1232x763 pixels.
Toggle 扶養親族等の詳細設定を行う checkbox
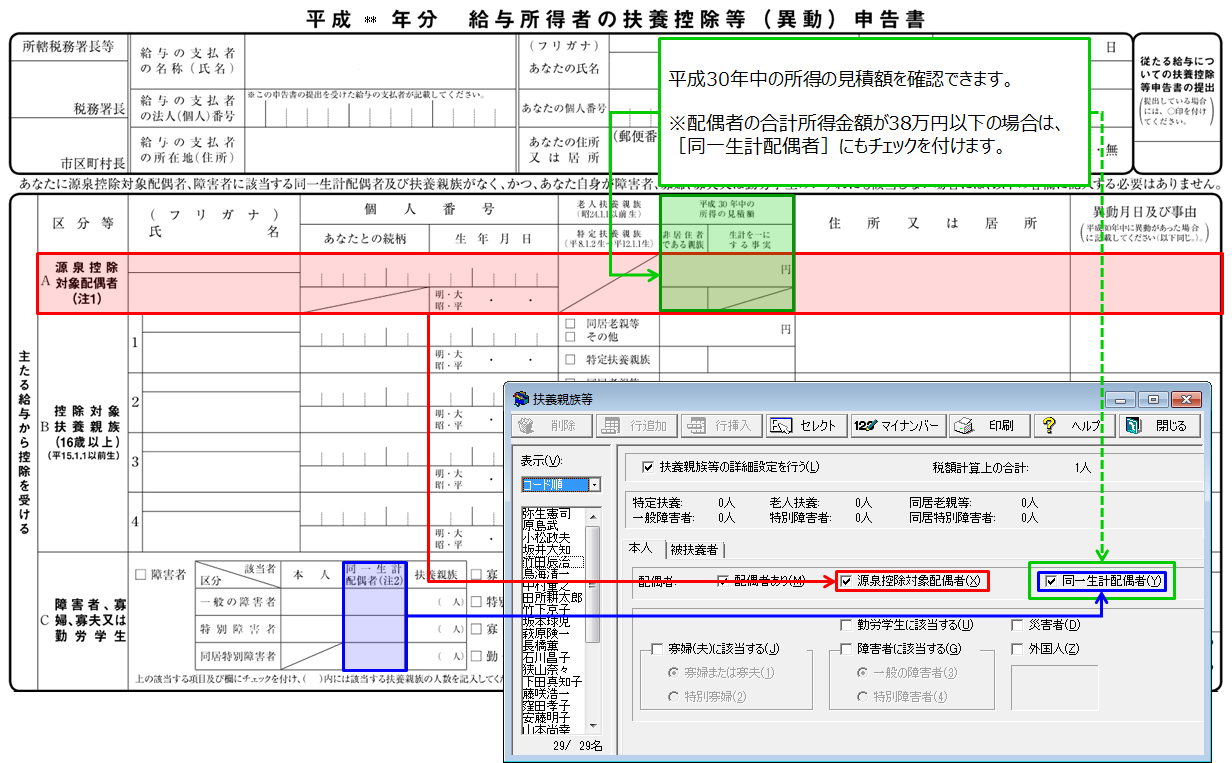click(x=730, y=467)
